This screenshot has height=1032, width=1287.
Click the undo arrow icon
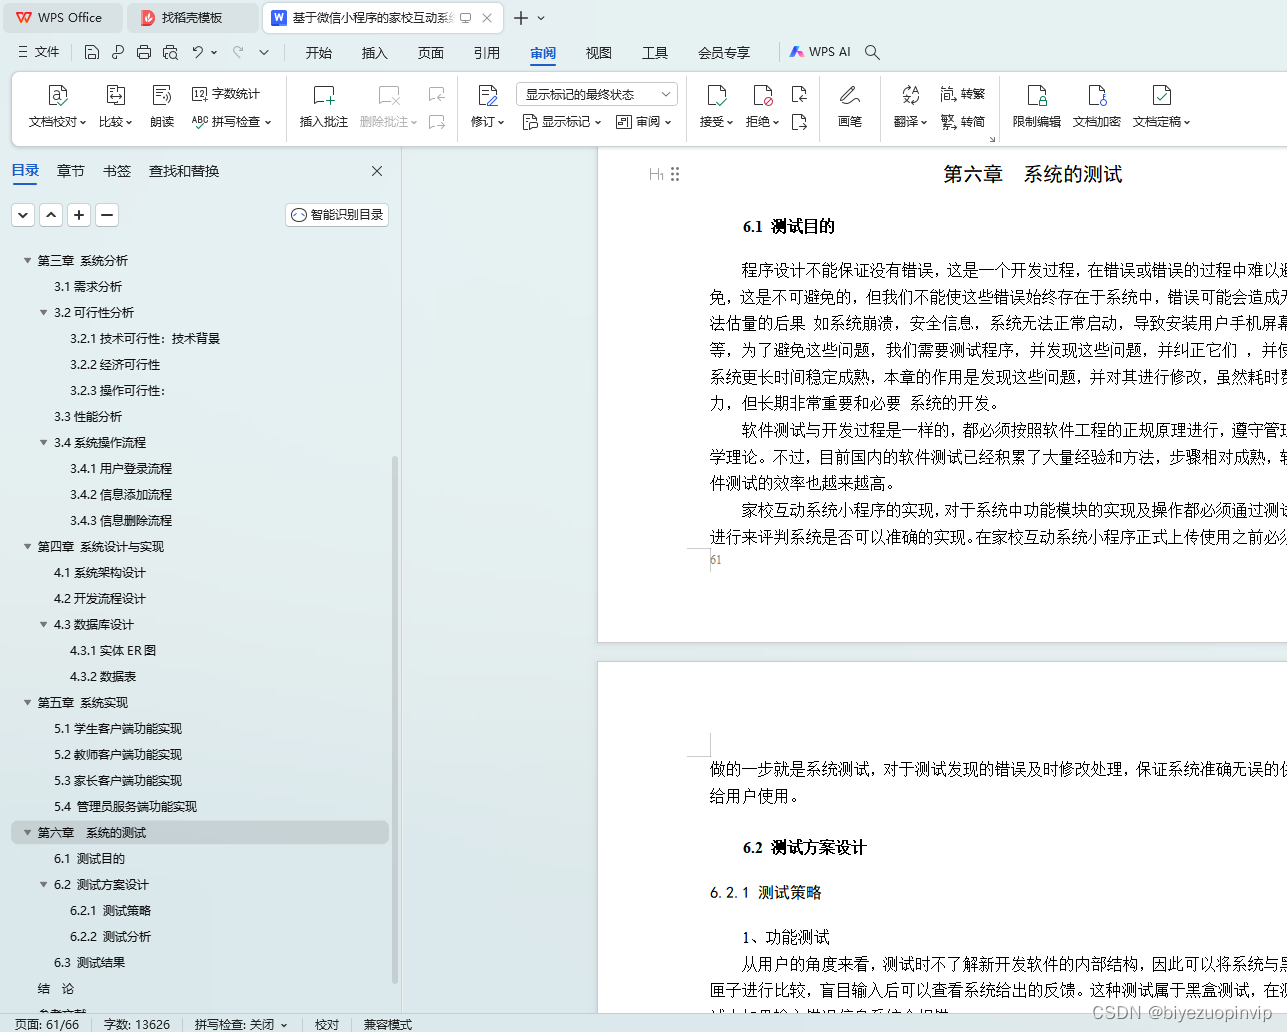pos(198,52)
